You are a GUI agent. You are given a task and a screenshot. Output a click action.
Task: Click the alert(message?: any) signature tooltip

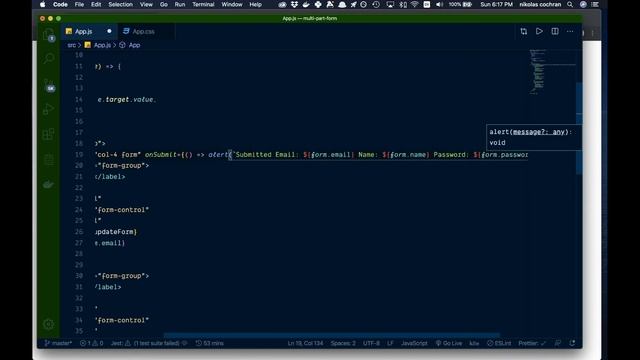(x=534, y=137)
